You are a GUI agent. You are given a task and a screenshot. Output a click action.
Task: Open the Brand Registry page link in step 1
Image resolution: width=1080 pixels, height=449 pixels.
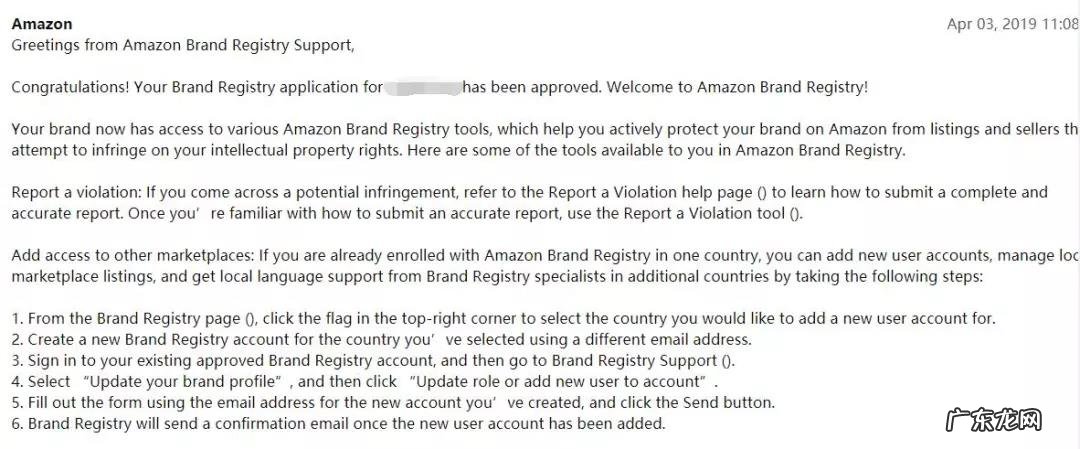coord(250,319)
